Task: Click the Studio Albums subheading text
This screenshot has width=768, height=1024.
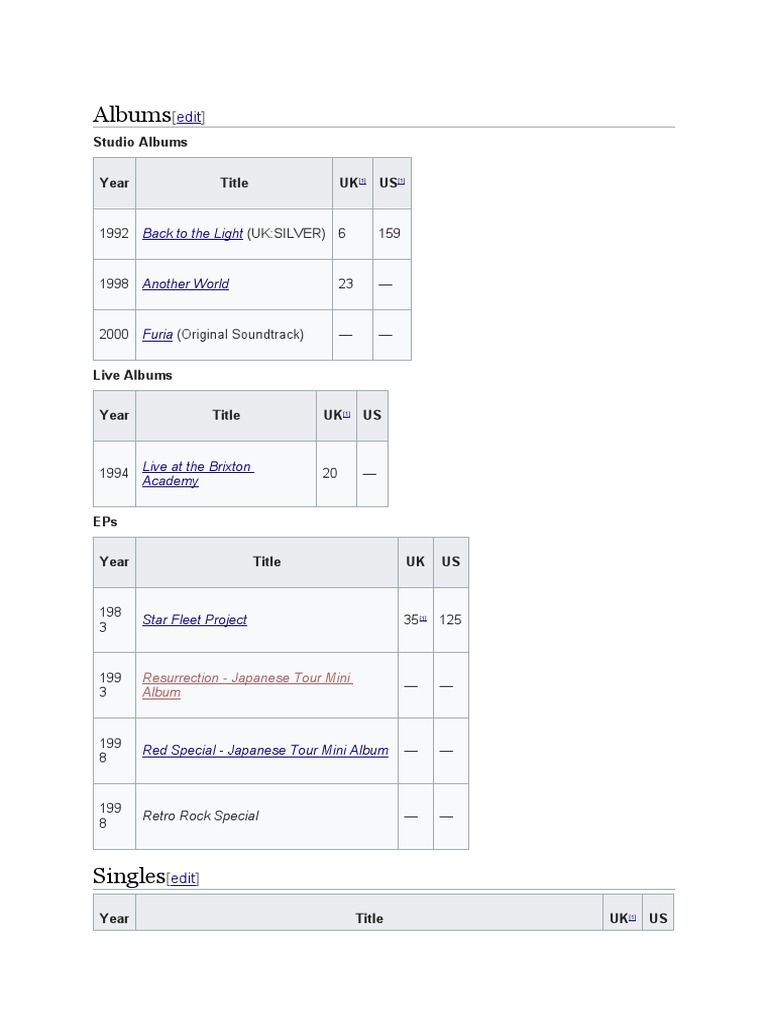Action: 140,142
